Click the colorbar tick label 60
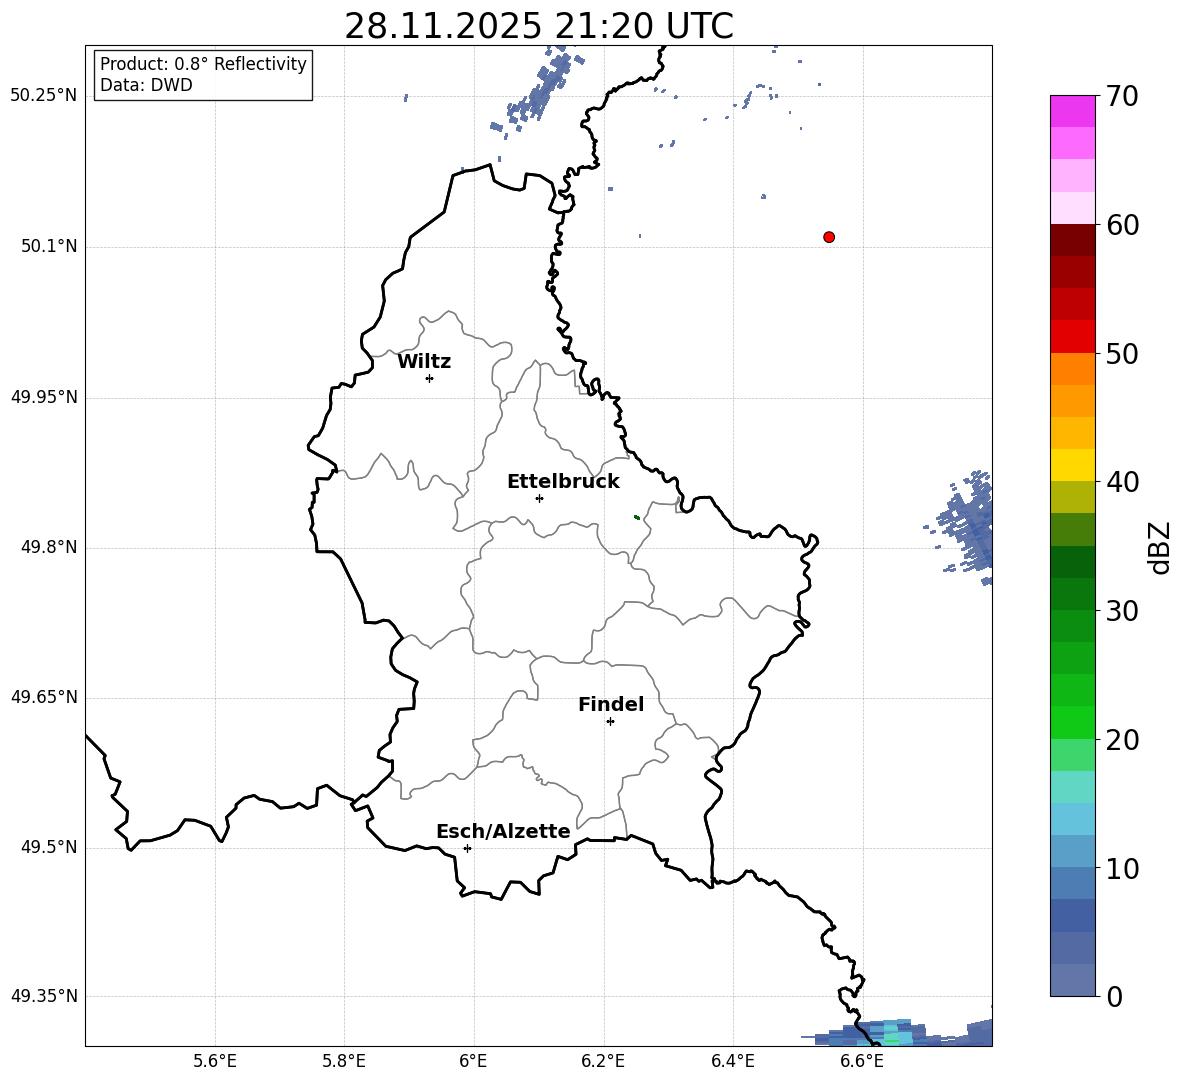 coord(1122,225)
